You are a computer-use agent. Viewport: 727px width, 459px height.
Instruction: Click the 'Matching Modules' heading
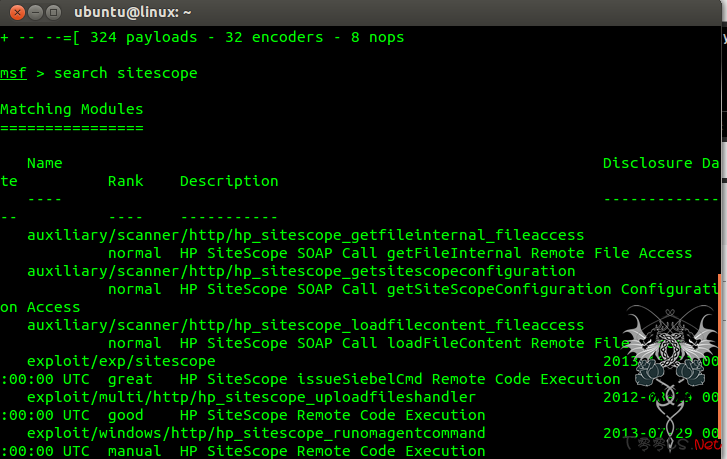point(72,109)
